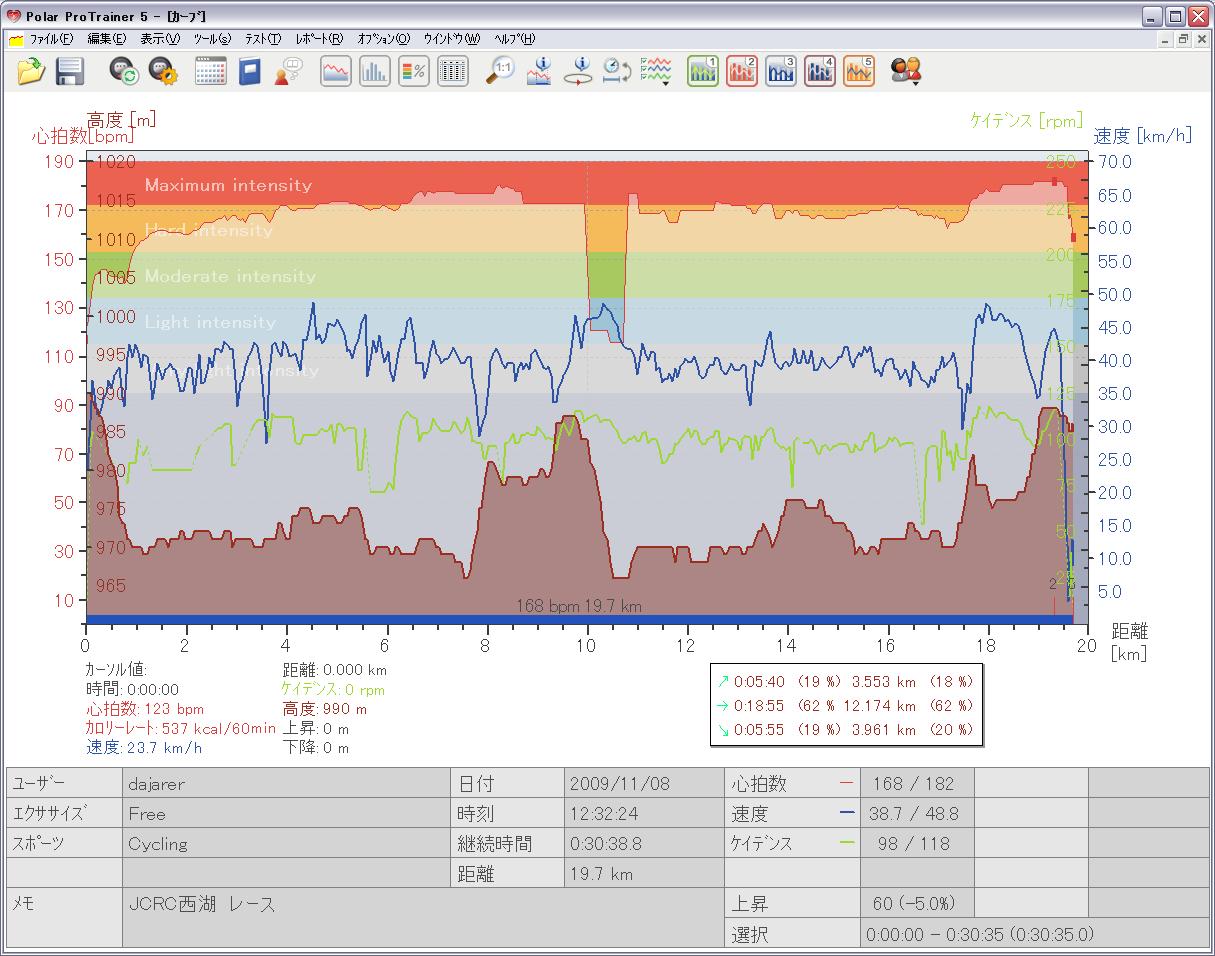The width and height of the screenshot is (1215, 956).
Task: Click the distance cell 19.7 km
Action: tap(644, 873)
